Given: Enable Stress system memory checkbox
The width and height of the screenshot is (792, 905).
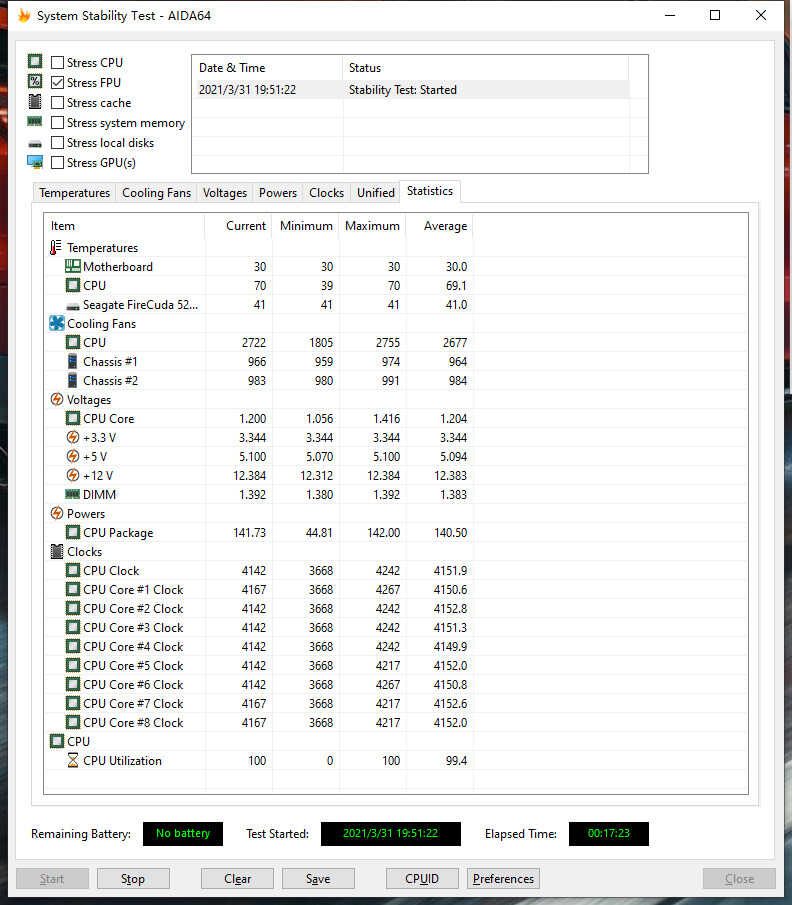Looking at the screenshot, I should point(57,122).
